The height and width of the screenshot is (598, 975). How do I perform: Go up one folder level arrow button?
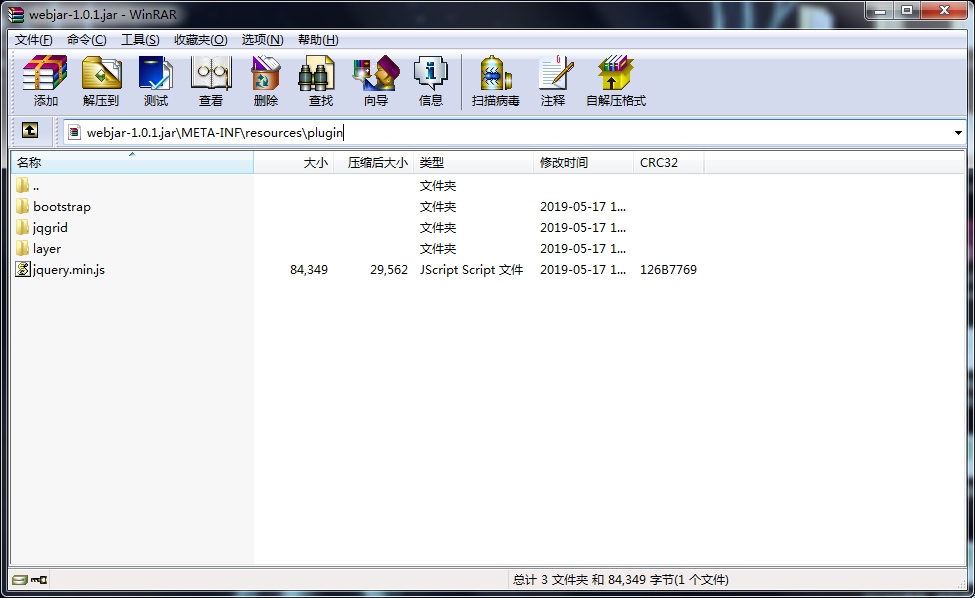[x=30, y=130]
